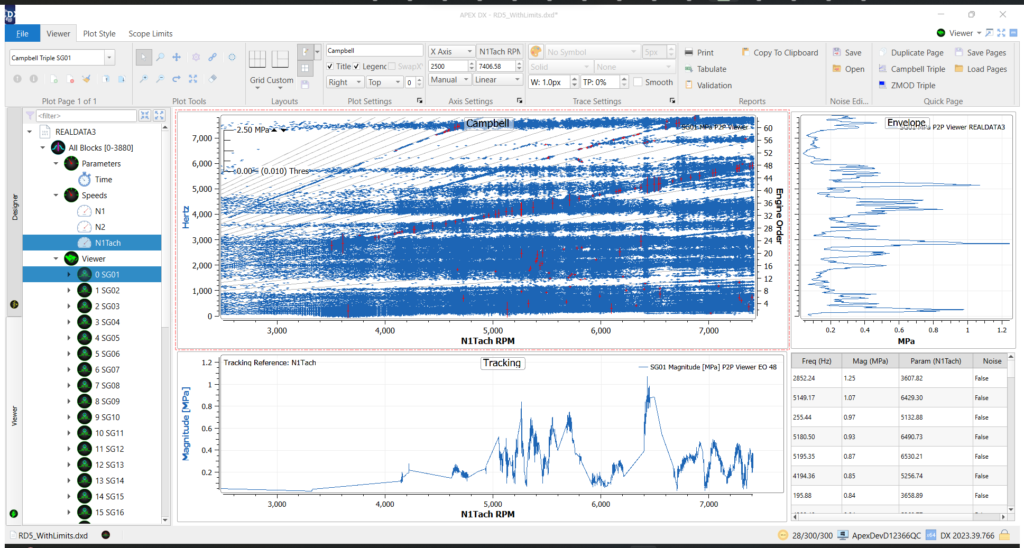
Task: Click the trace color palette swatch
Action: 535,51
